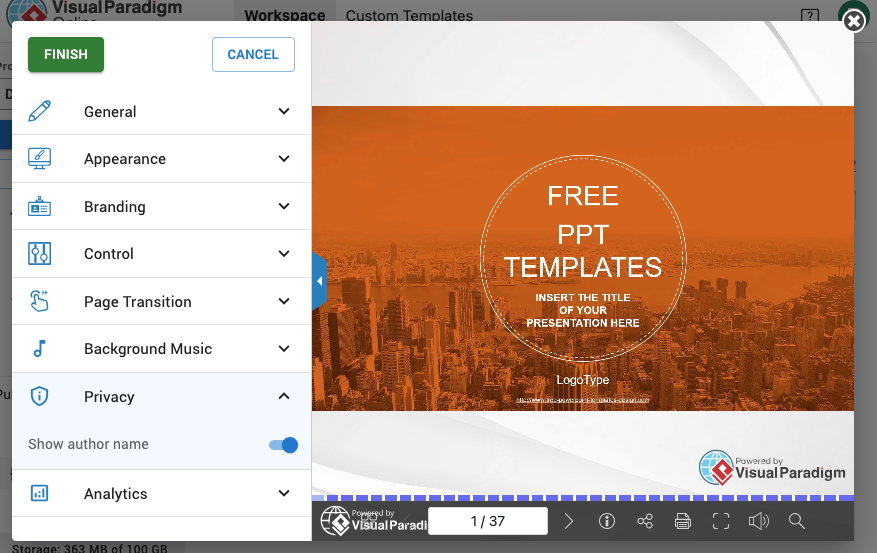Click the green FINISH button
Screen dimensions: 877x553
point(66,55)
